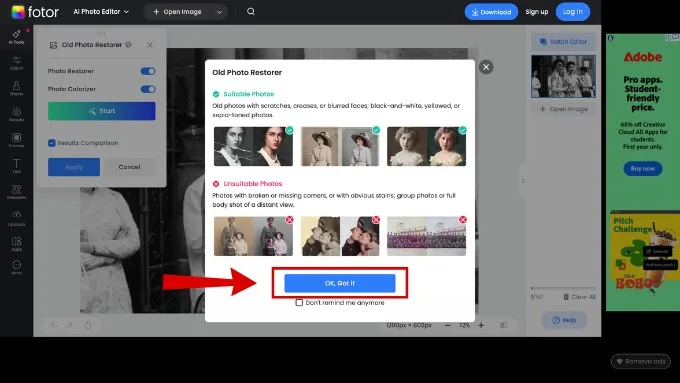
Task: Click the distant group unsuitable sample
Action: pos(426,236)
